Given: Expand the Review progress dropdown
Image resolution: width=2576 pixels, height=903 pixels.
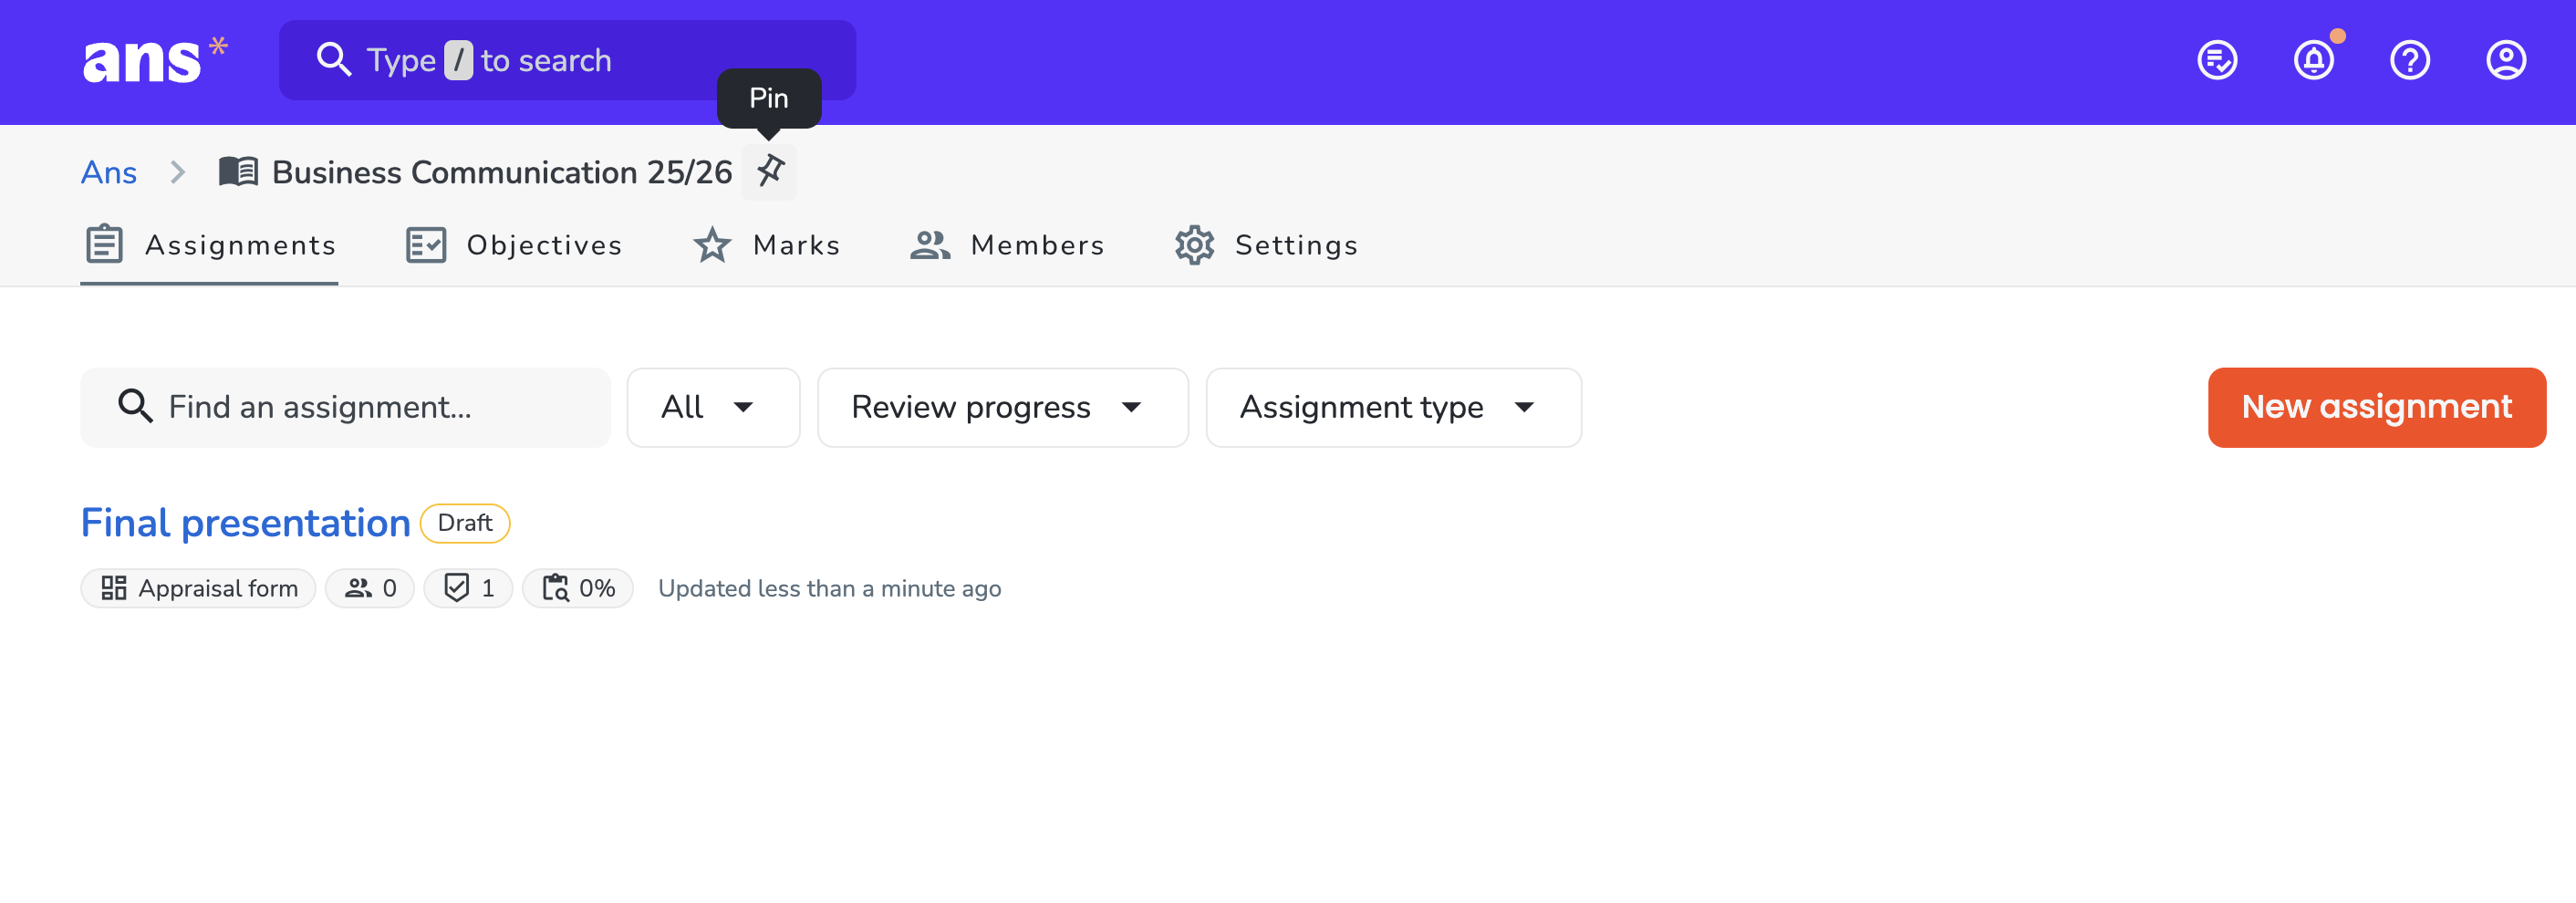Looking at the screenshot, I should coord(1002,407).
